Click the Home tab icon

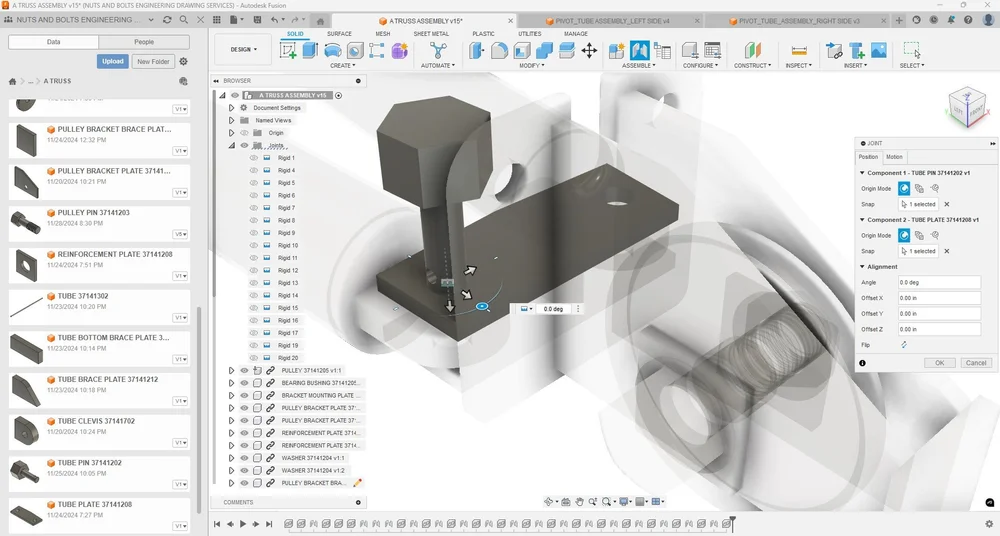coord(320,21)
